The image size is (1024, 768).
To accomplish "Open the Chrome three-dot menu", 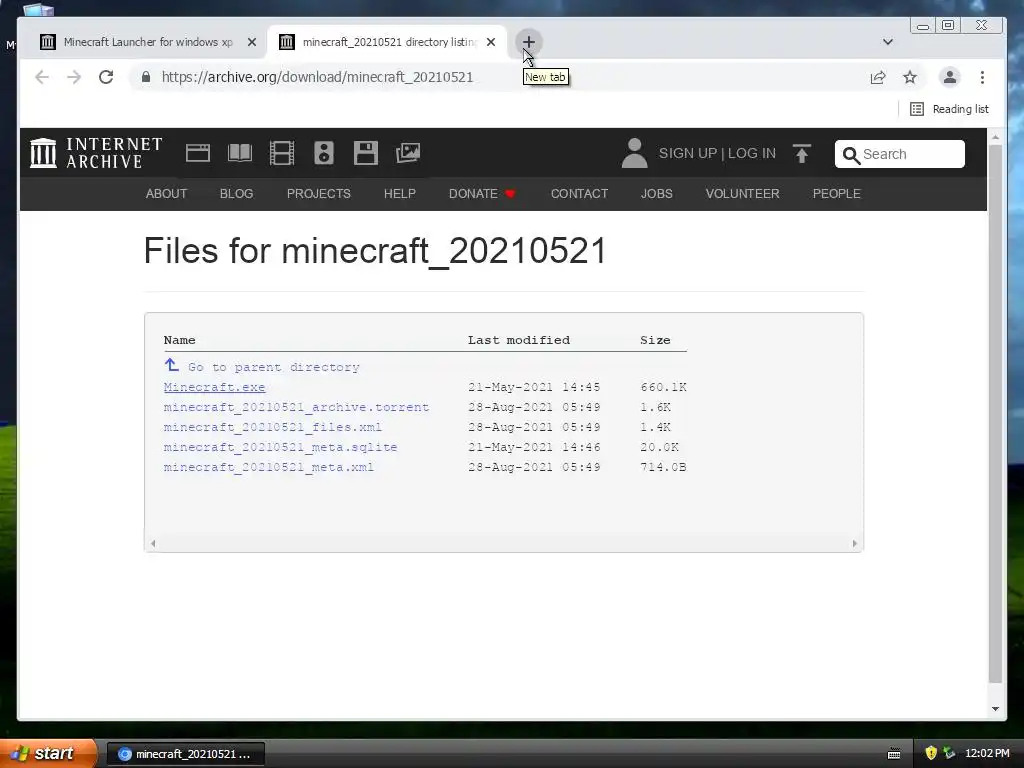I will [982, 77].
